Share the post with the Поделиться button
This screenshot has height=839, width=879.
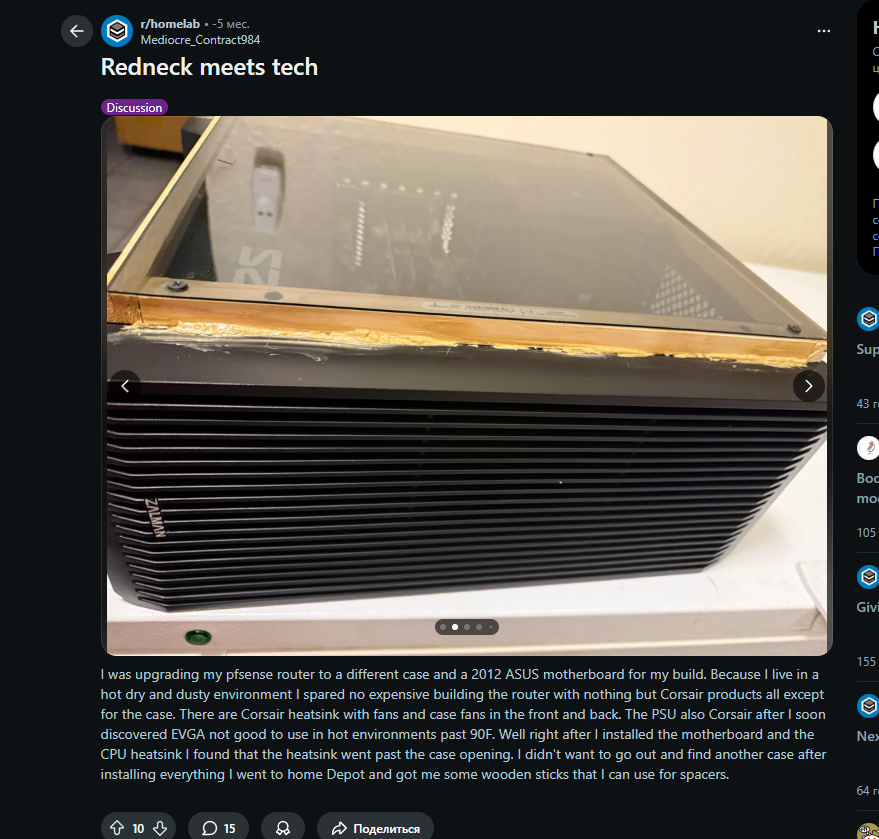[x=375, y=828]
